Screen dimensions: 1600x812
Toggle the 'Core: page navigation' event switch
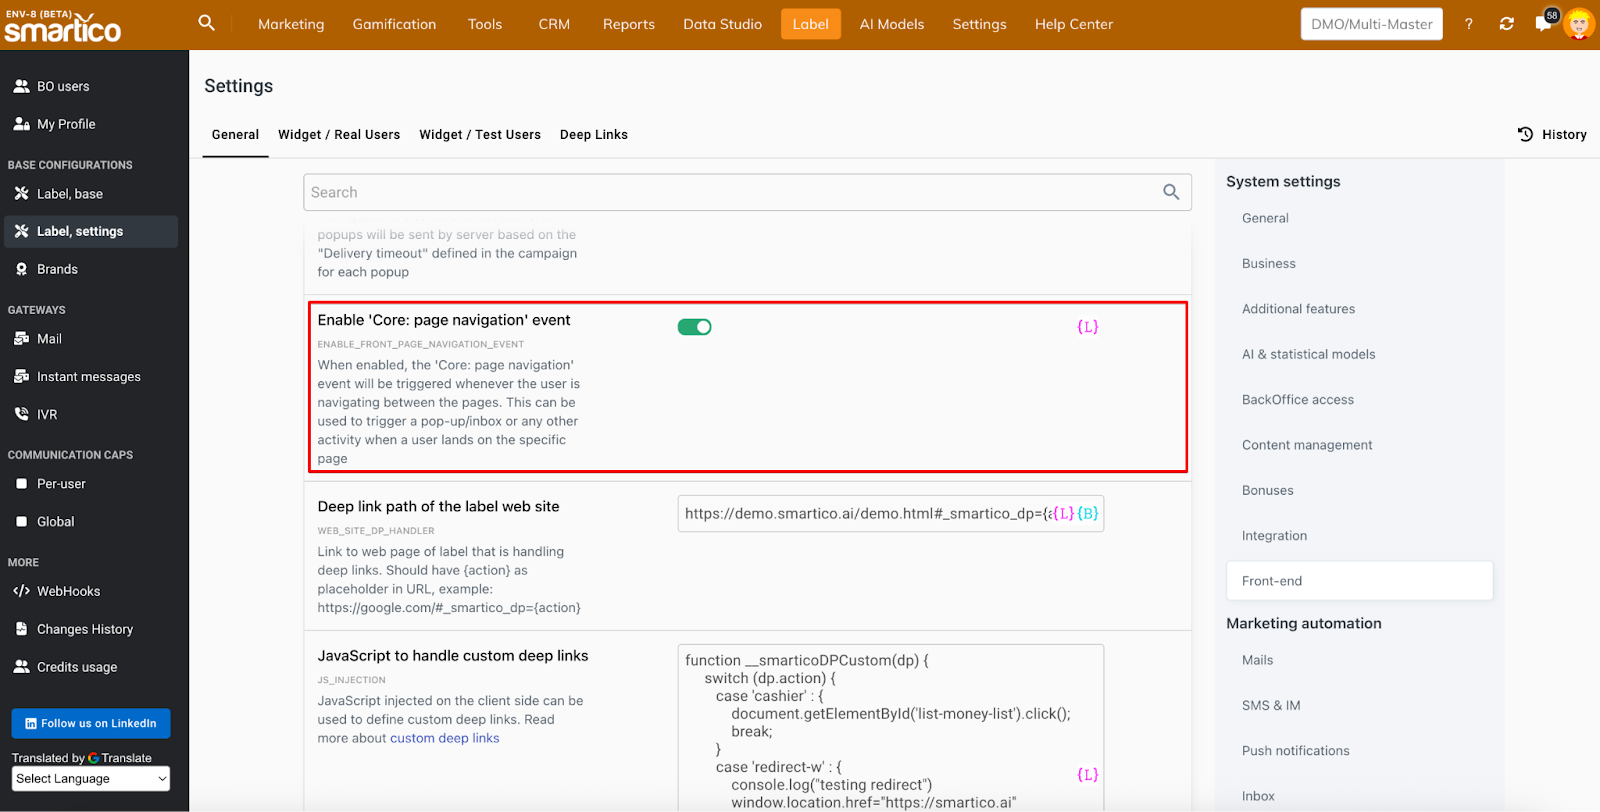(694, 327)
